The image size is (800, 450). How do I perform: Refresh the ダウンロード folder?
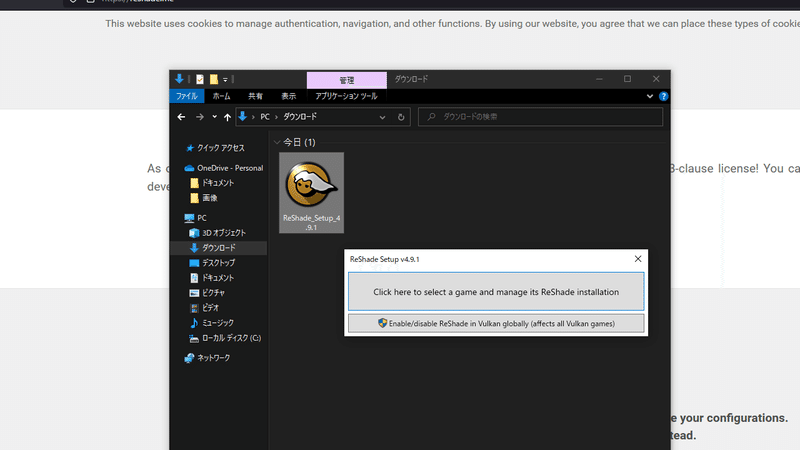[x=401, y=117]
